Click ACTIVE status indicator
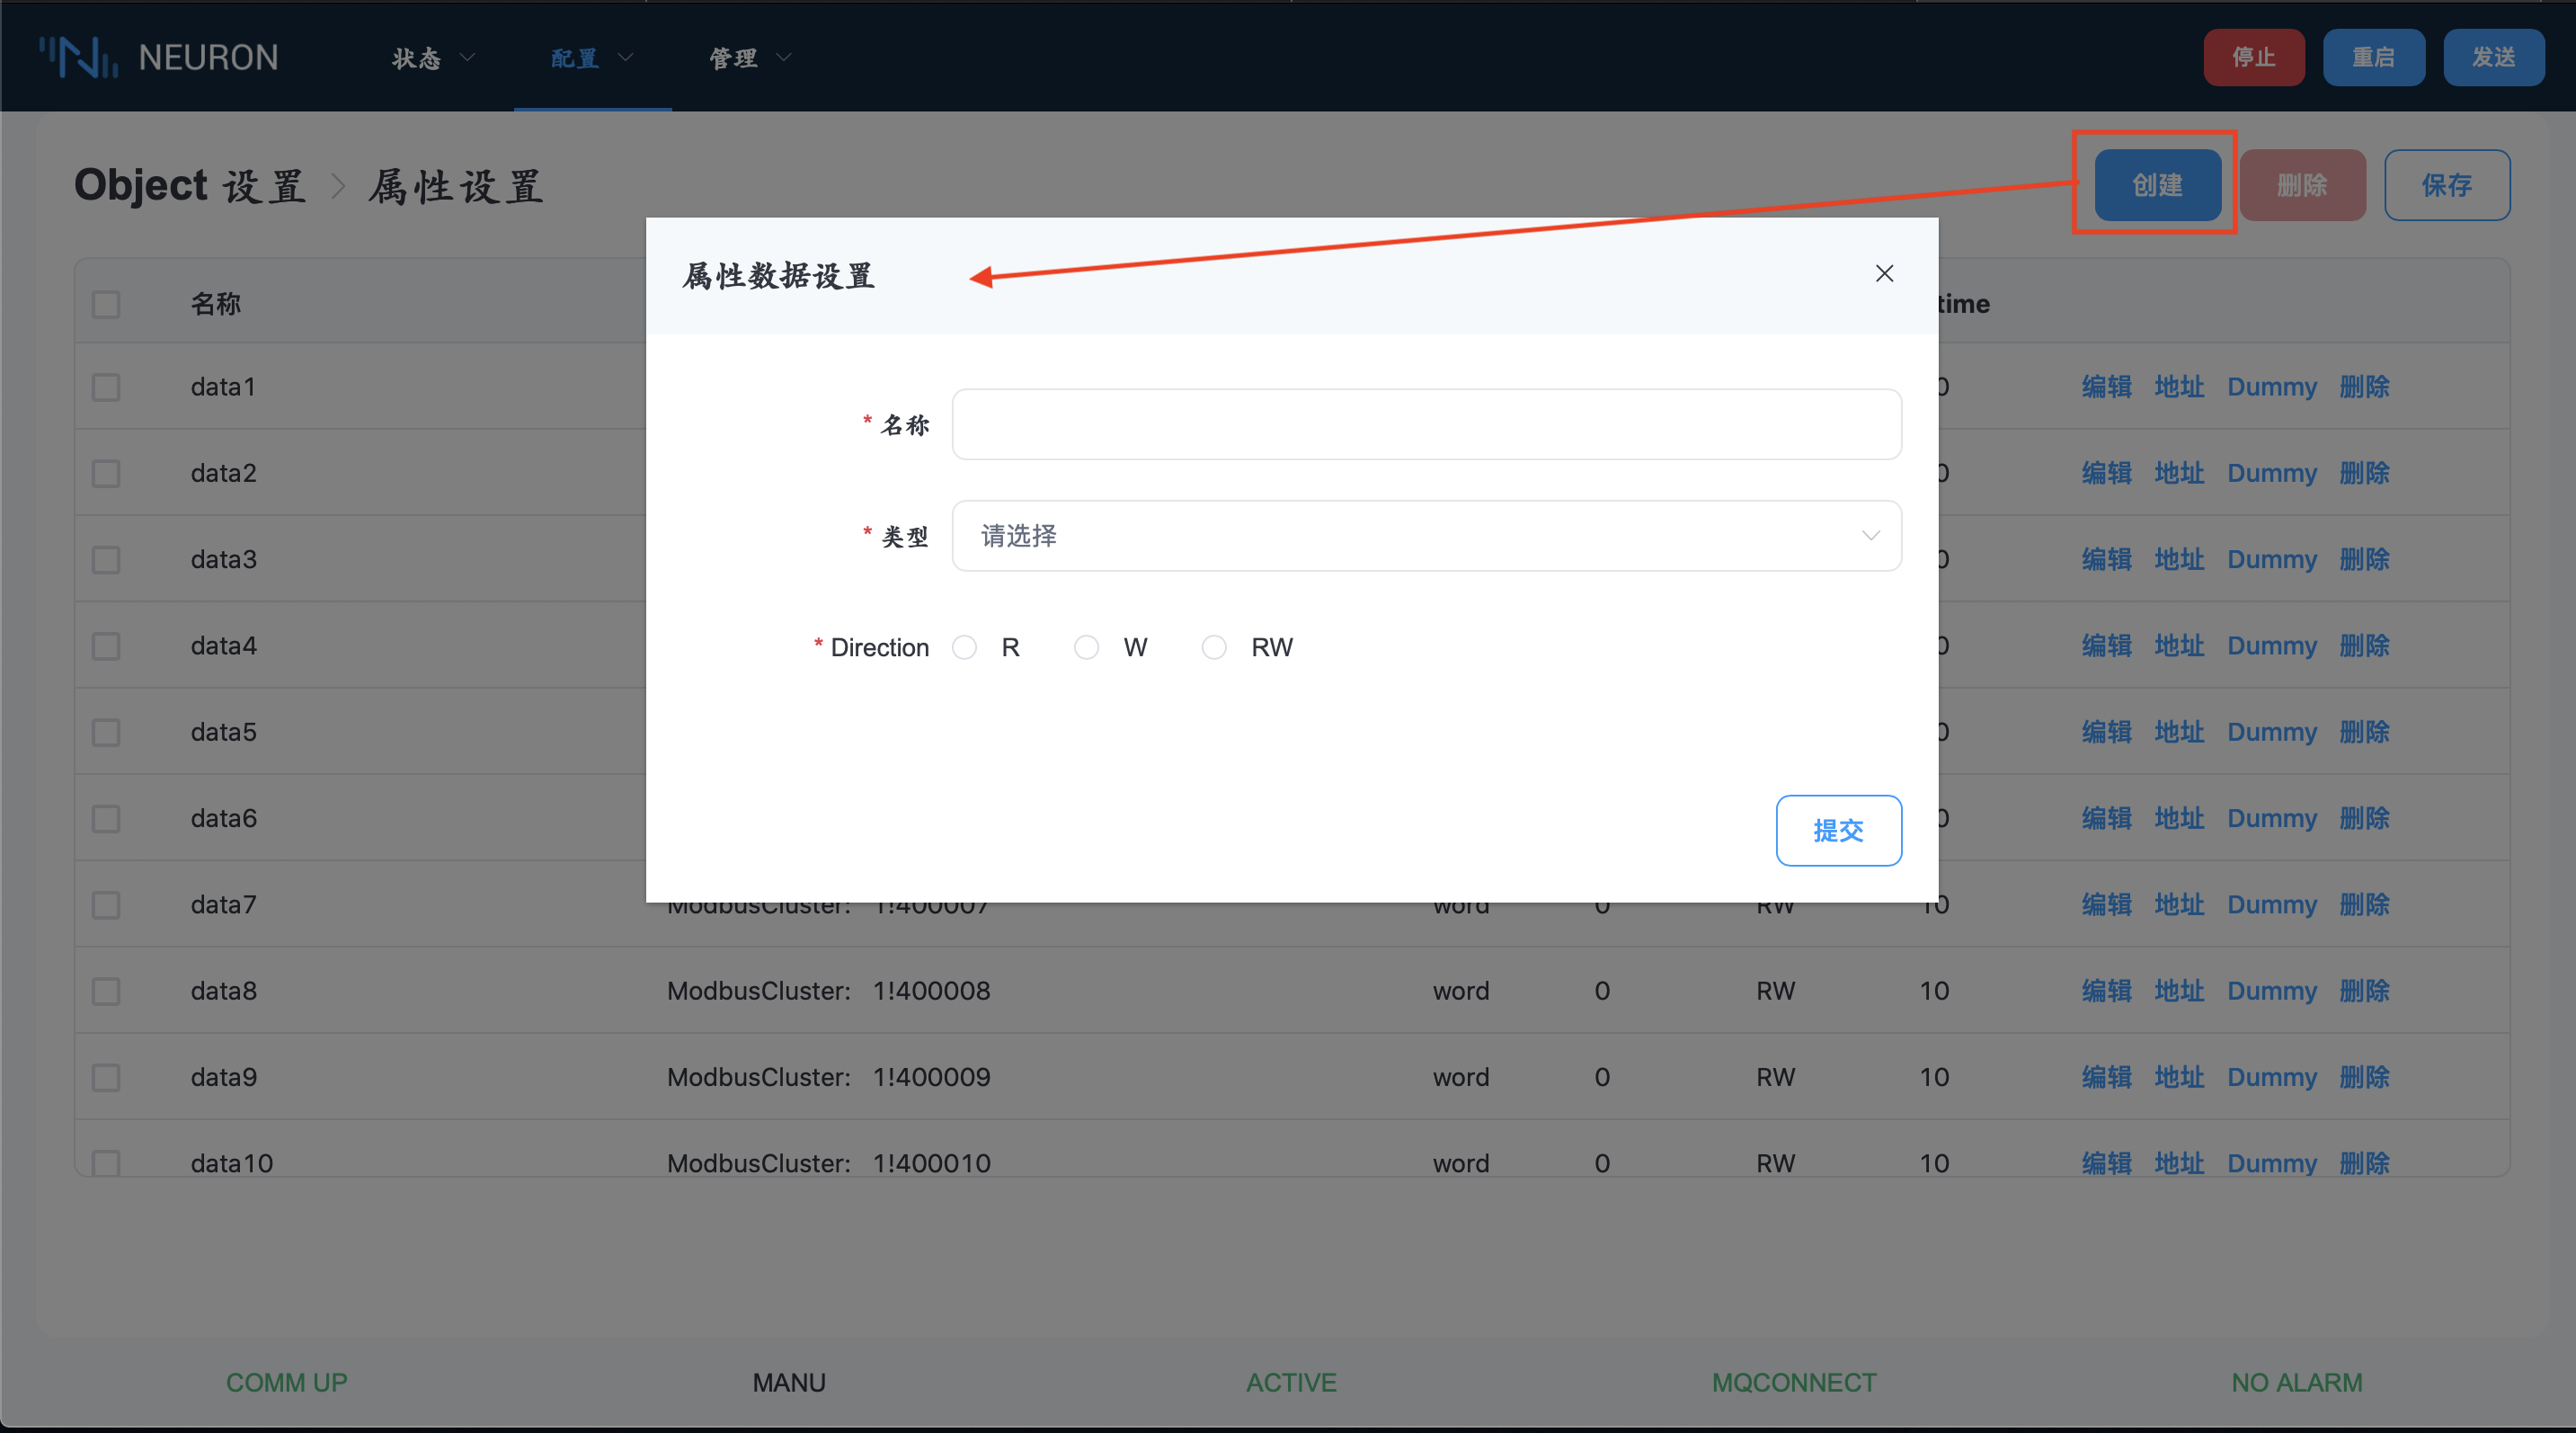The width and height of the screenshot is (2576, 1433). 1291,1382
